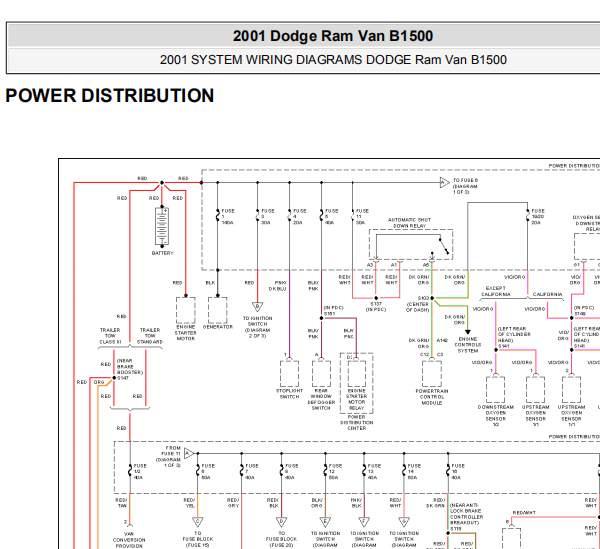Click connector triangle C above TO FUSE BLOCK (FUSE 15)
The width and height of the screenshot is (600, 549).
(198, 521)
